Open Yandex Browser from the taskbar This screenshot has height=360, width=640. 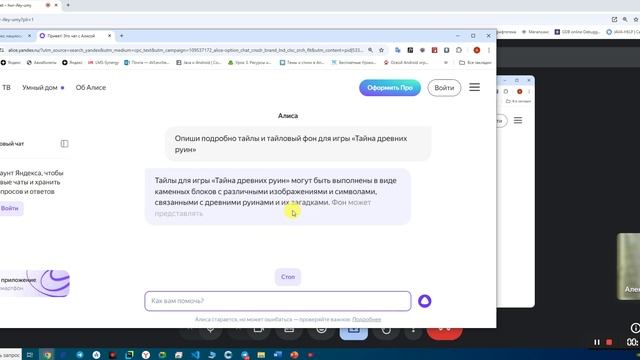[x=146, y=355]
